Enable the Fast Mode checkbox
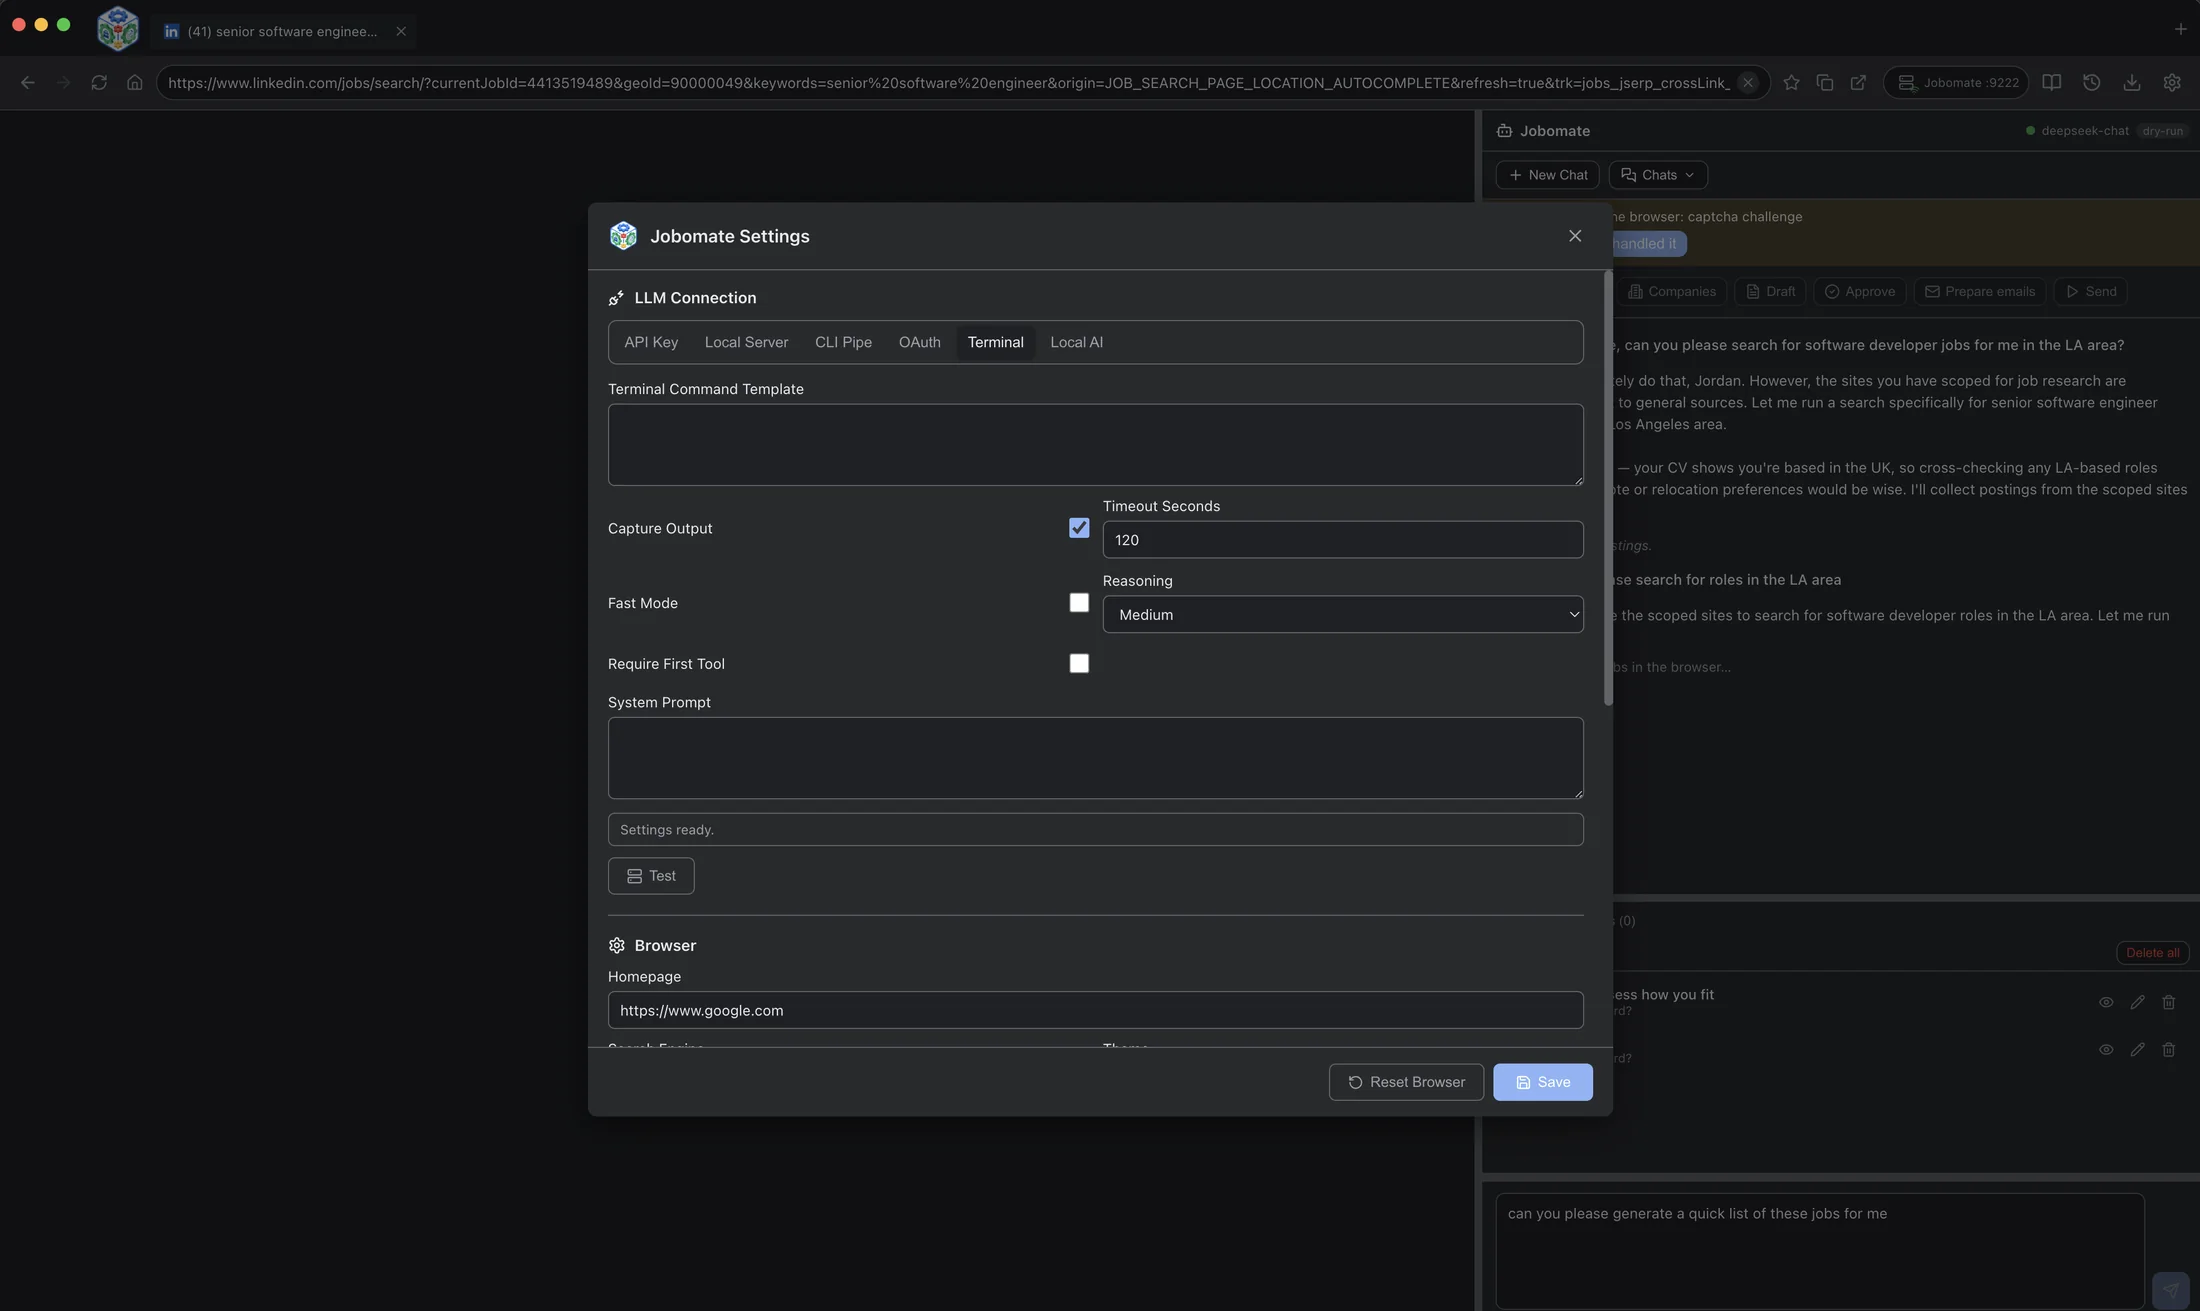The image size is (2200, 1311). click(1079, 603)
